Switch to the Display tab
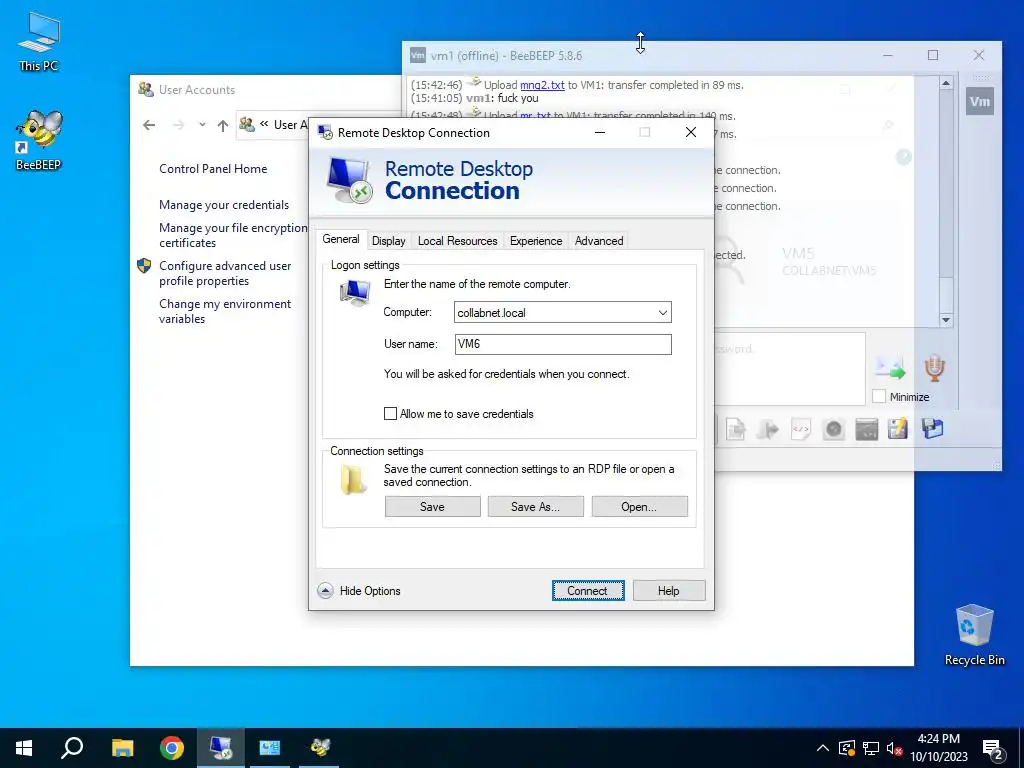 (389, 241)
